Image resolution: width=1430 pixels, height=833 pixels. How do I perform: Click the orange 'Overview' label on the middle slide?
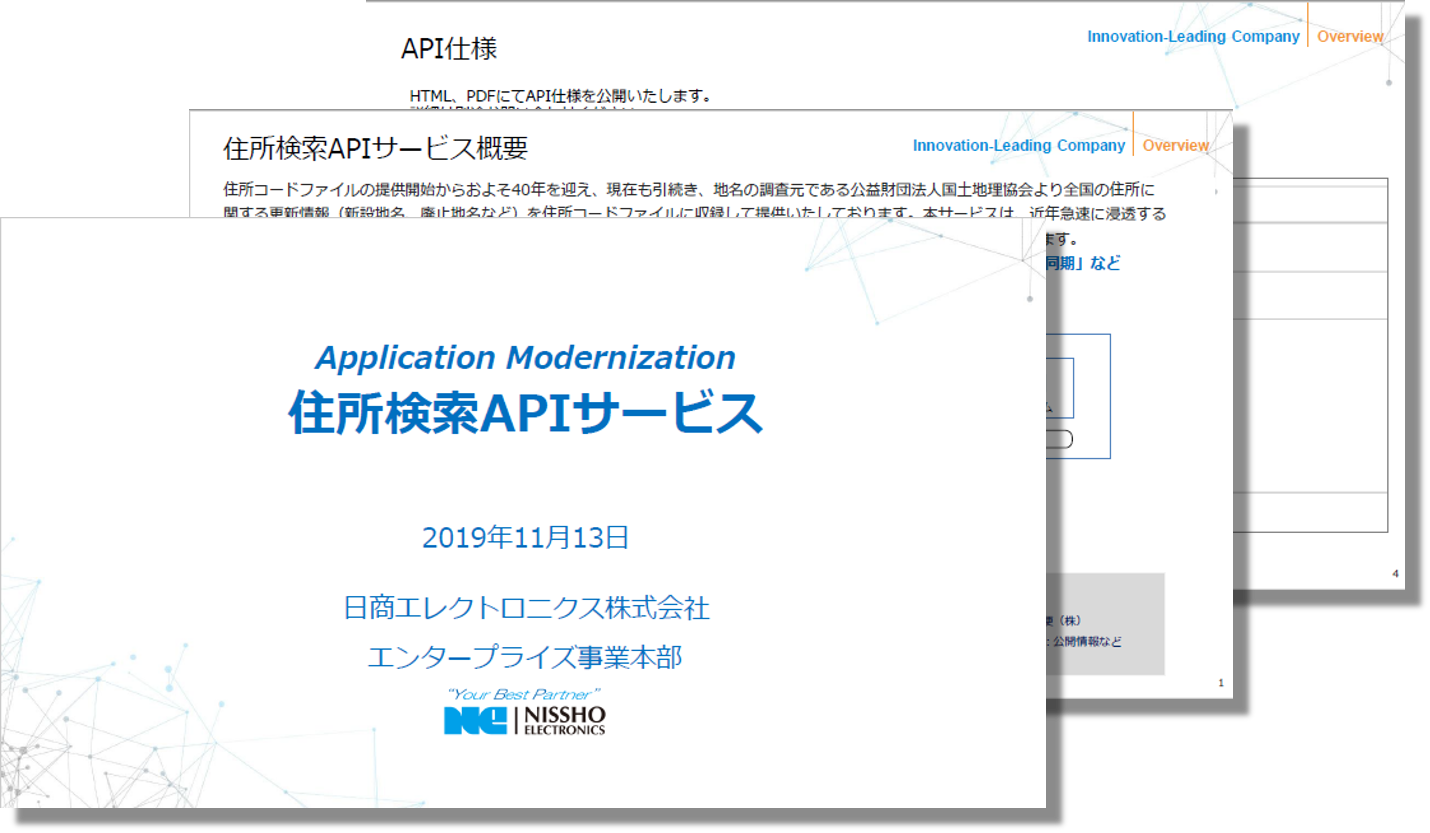pyautogui.click(x=1175, y=146)
